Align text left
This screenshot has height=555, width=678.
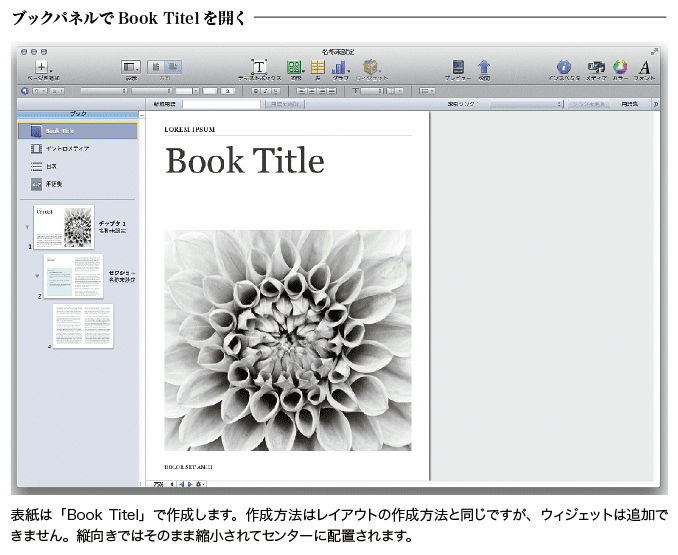(301, 91)
